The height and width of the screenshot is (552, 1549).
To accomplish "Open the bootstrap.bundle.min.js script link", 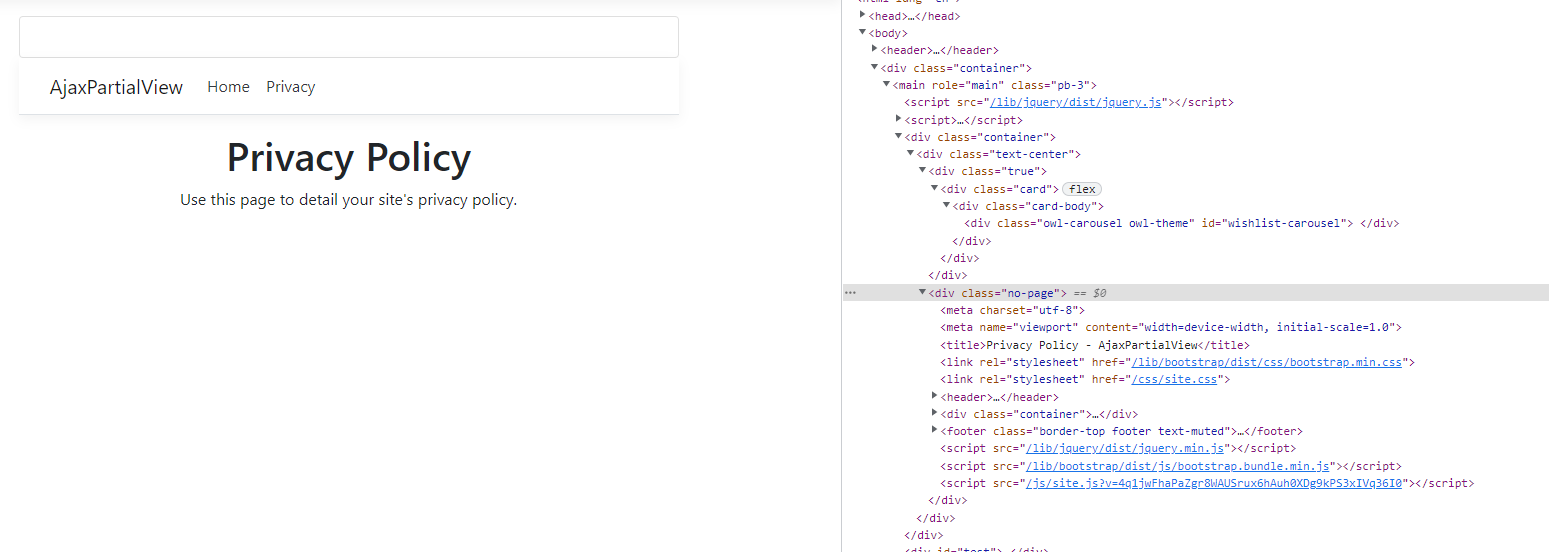I will [x=1178, y=466].
